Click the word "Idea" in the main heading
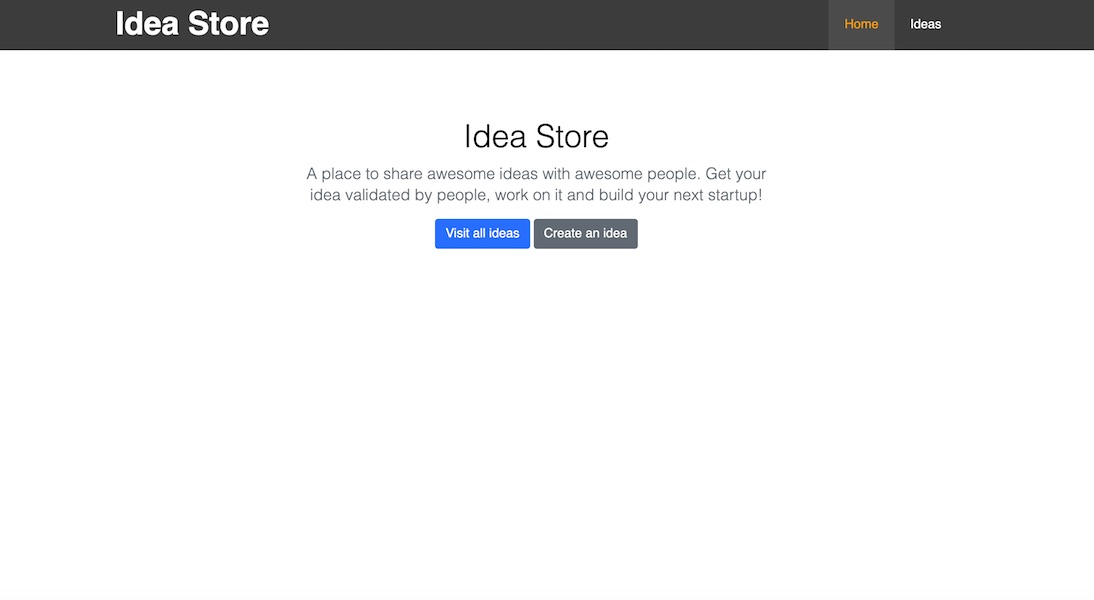 (x=495, y=136)
